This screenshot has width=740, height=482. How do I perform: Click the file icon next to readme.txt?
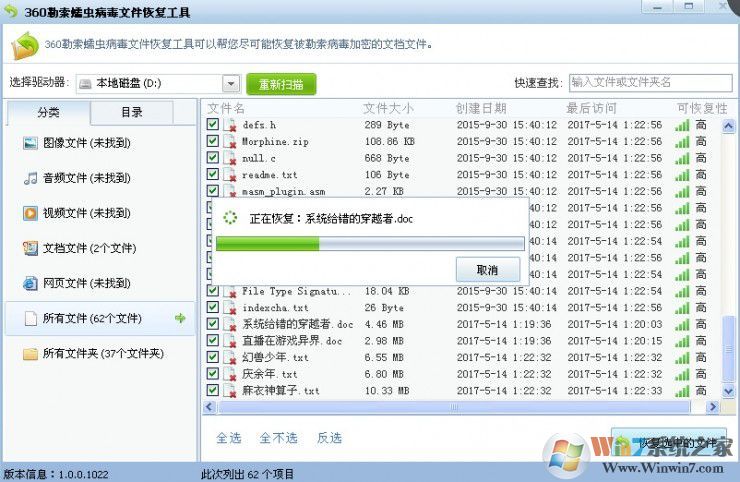click(230, 175)
